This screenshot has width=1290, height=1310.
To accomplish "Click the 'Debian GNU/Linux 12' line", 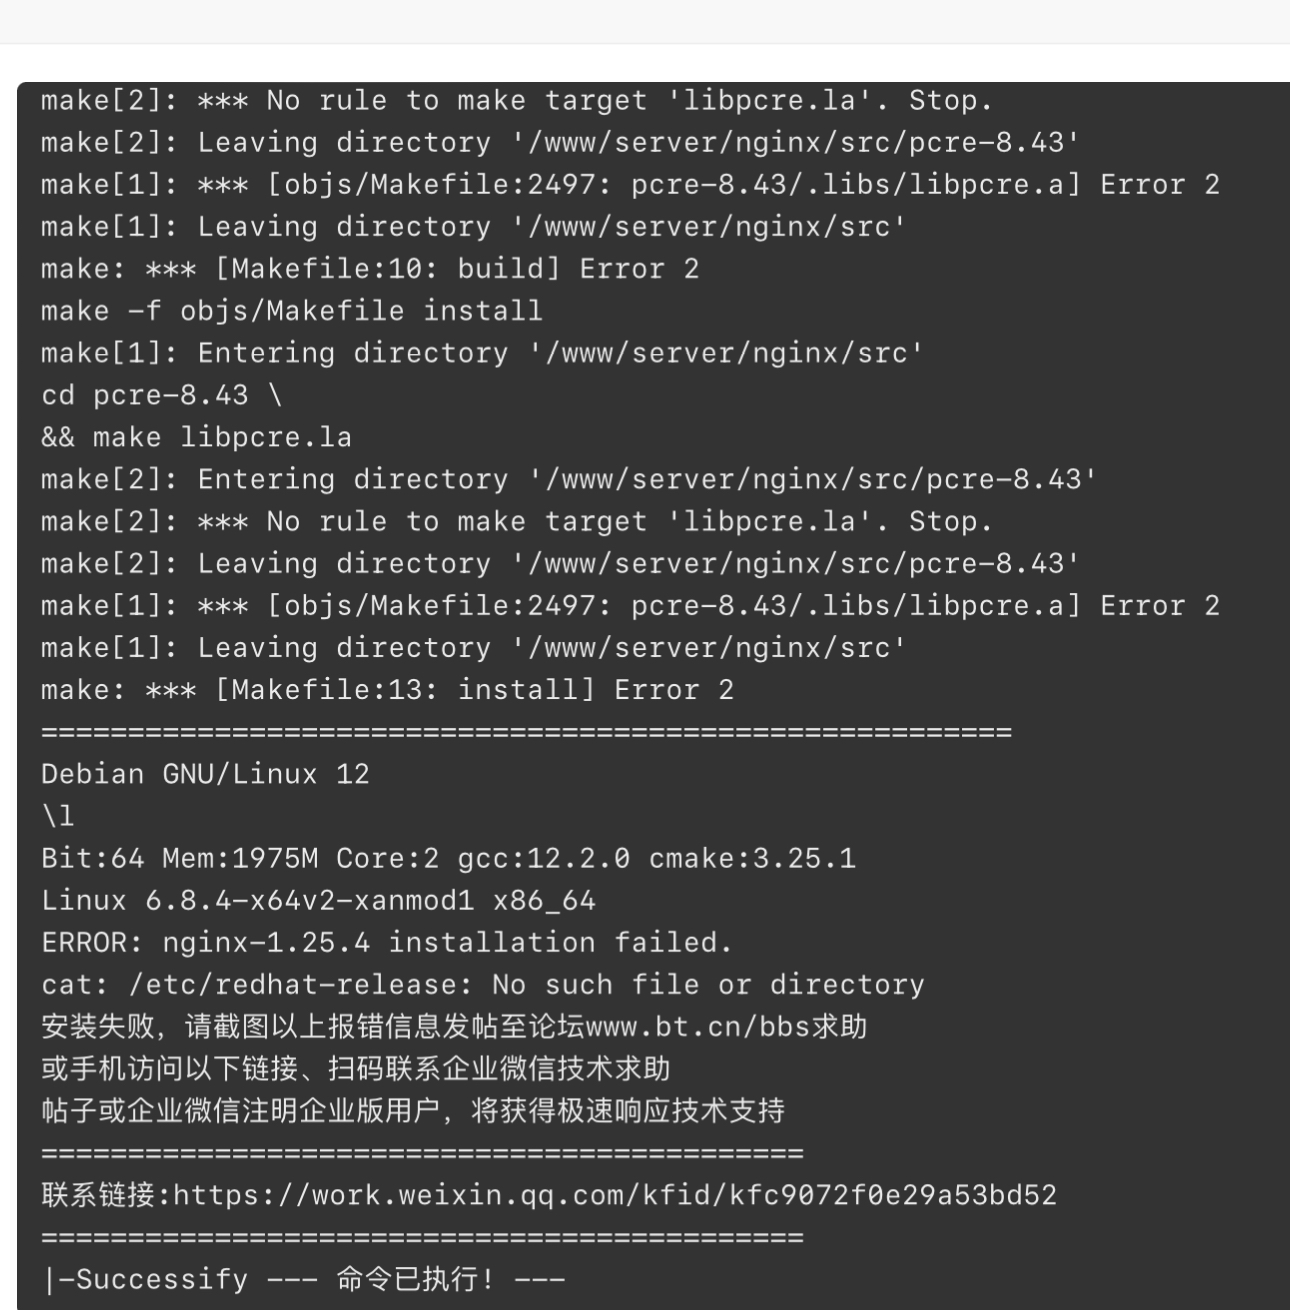I will pos(205,774).
